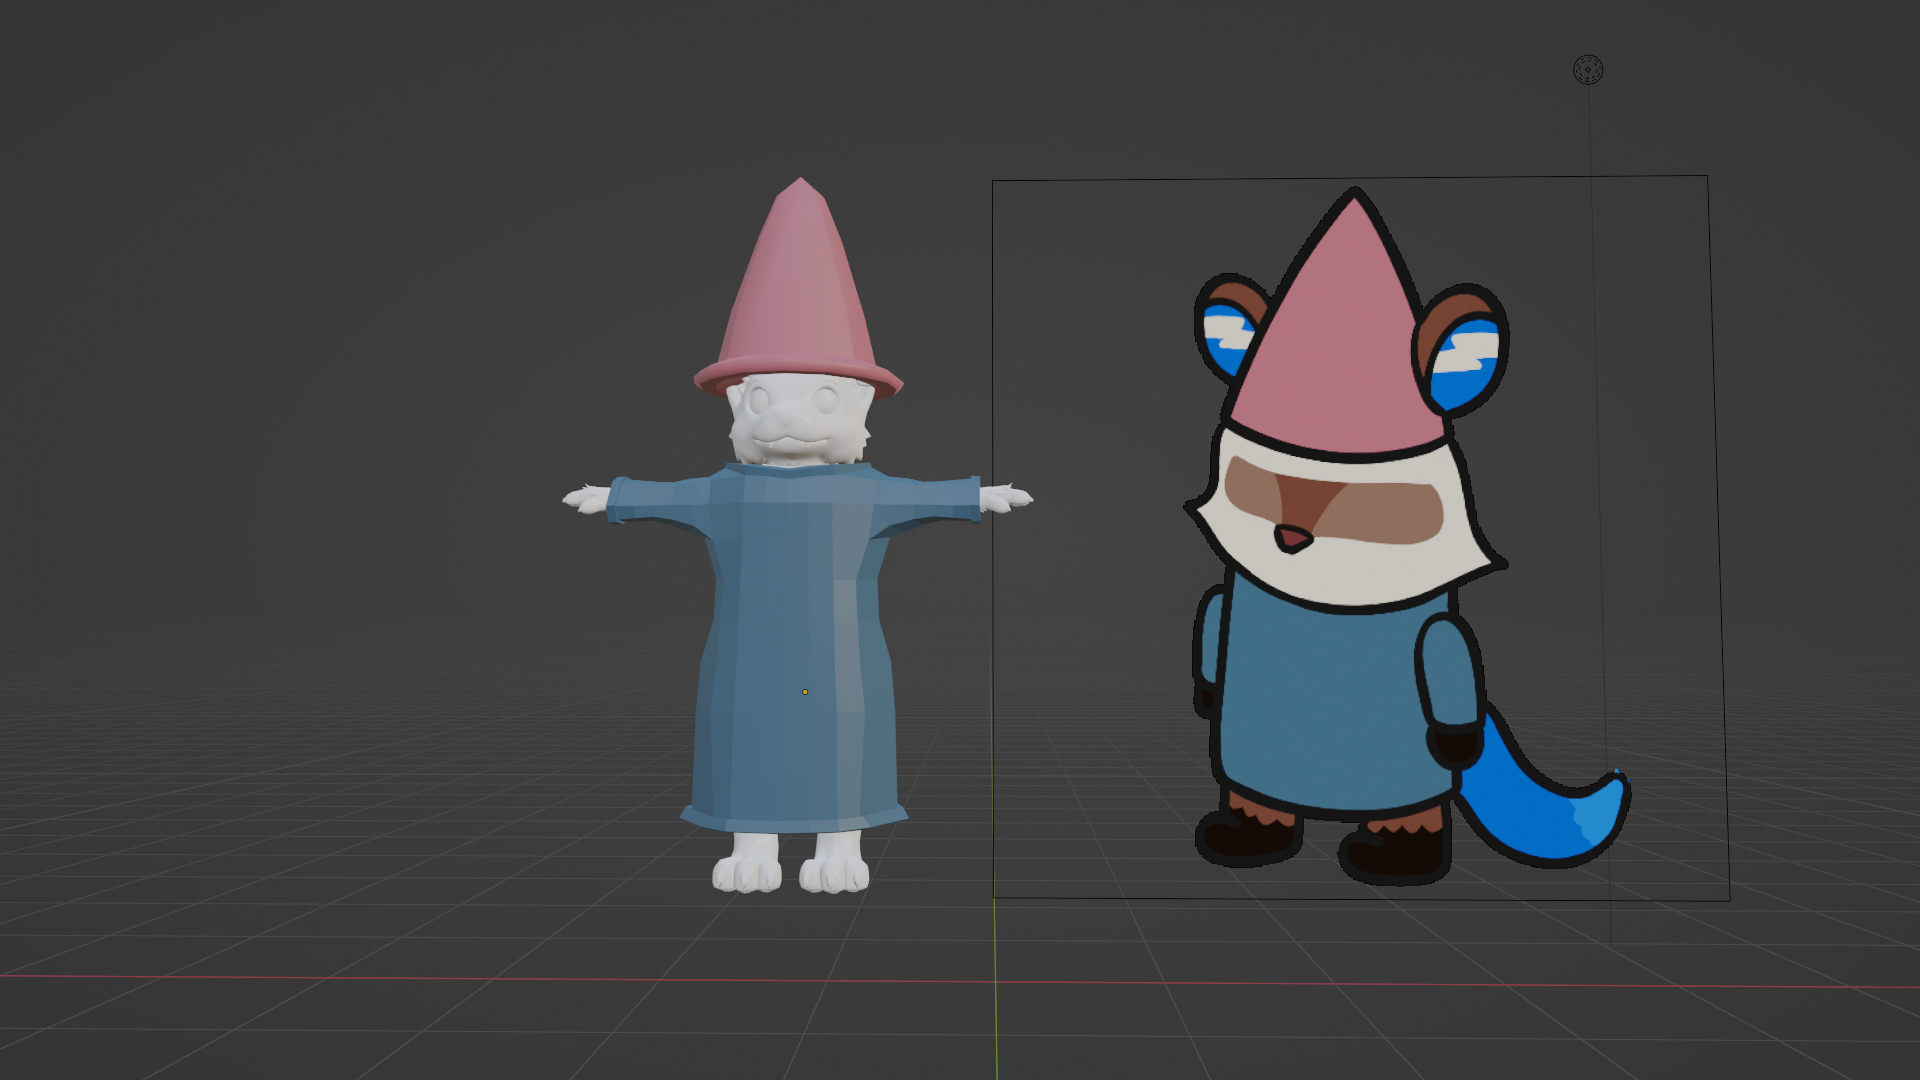1920x1080 pixels.
Task: Click the right blue ear in reference image
Action: pyautogui.click(x=1465, y=360)
